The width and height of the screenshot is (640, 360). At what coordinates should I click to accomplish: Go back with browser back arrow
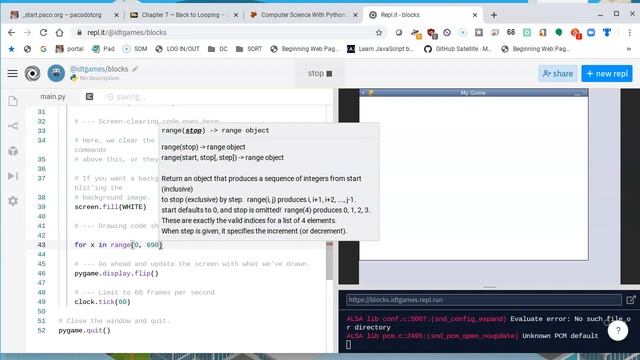coord(11,32)
